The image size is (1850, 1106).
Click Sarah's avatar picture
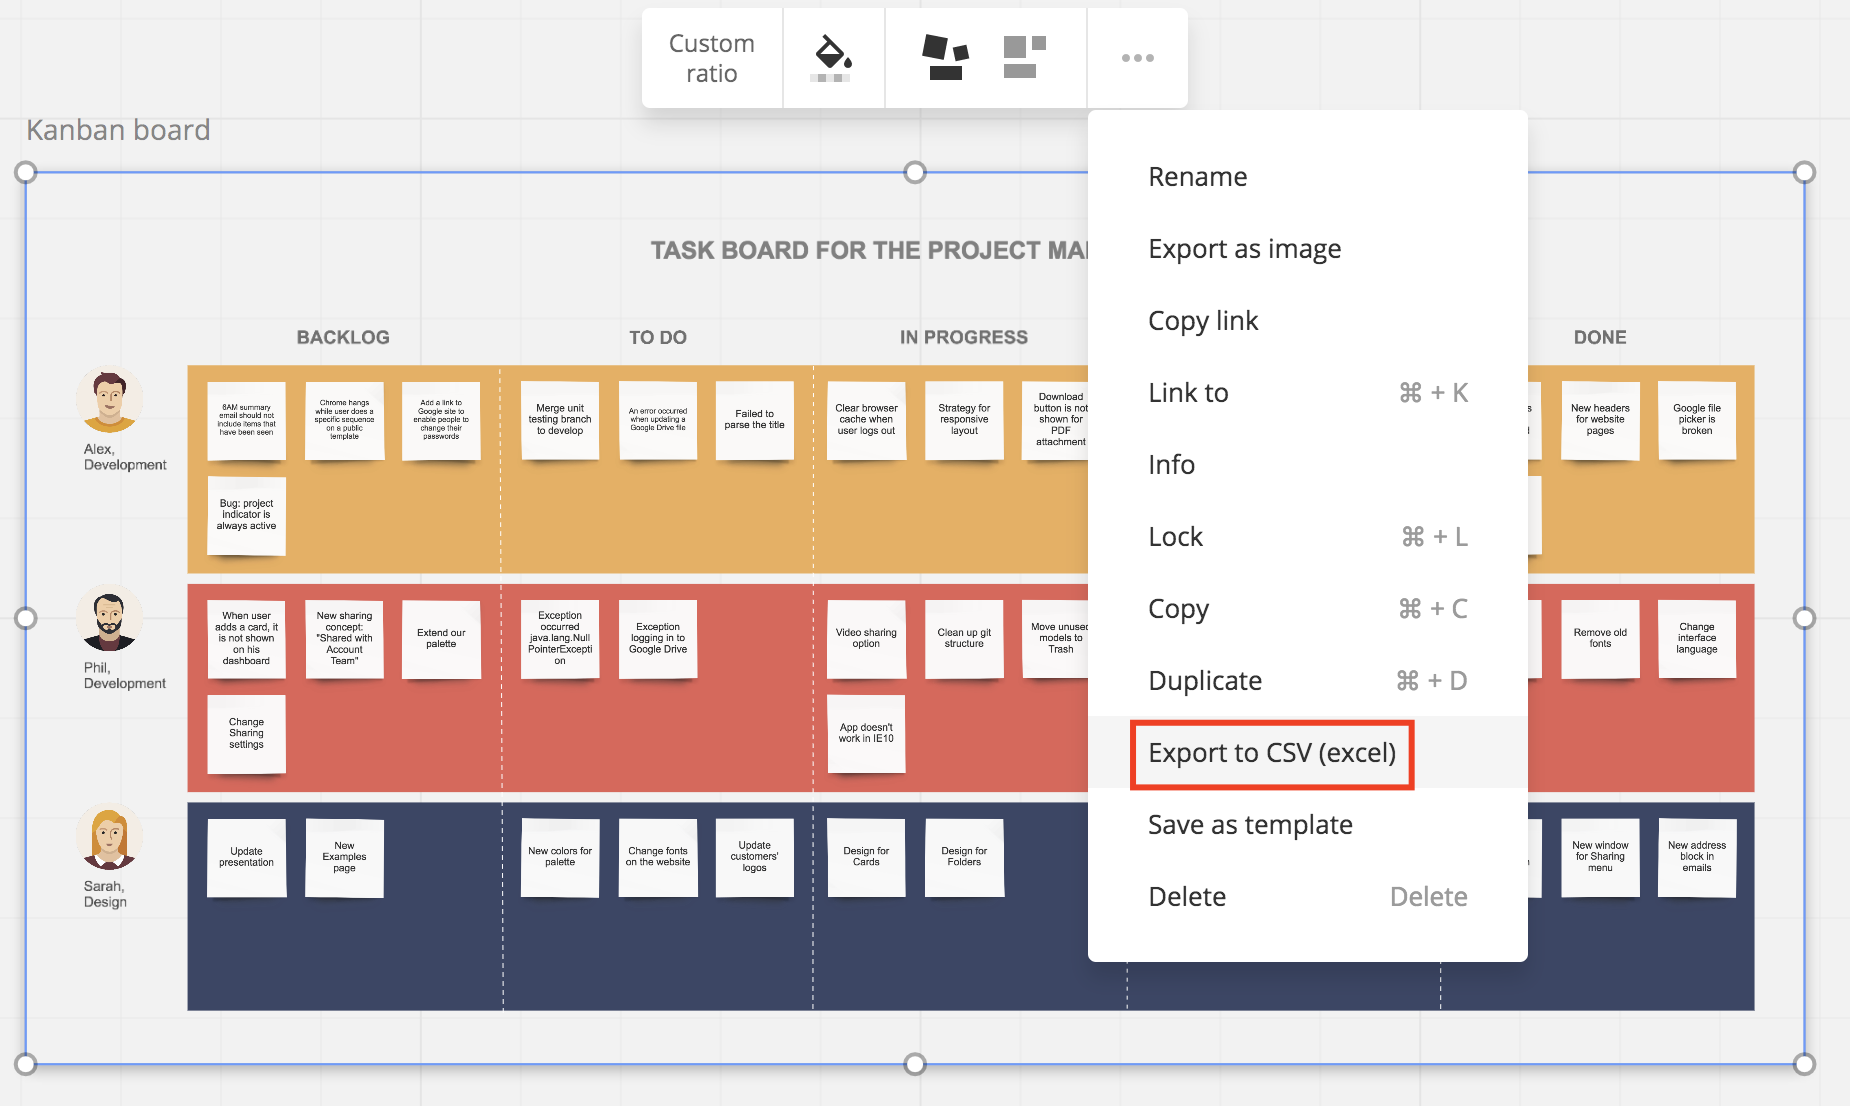109,837
